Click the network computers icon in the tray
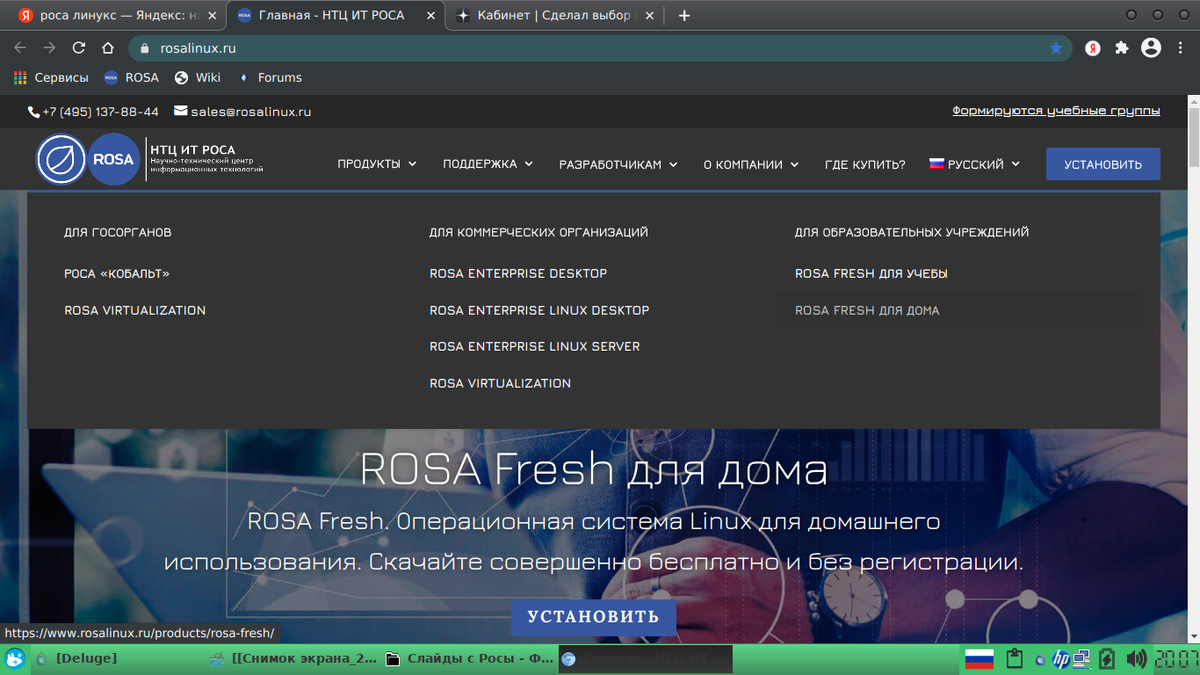Image resolution: width=1200 pixels, height=675 pixels. click(1080, 660)
